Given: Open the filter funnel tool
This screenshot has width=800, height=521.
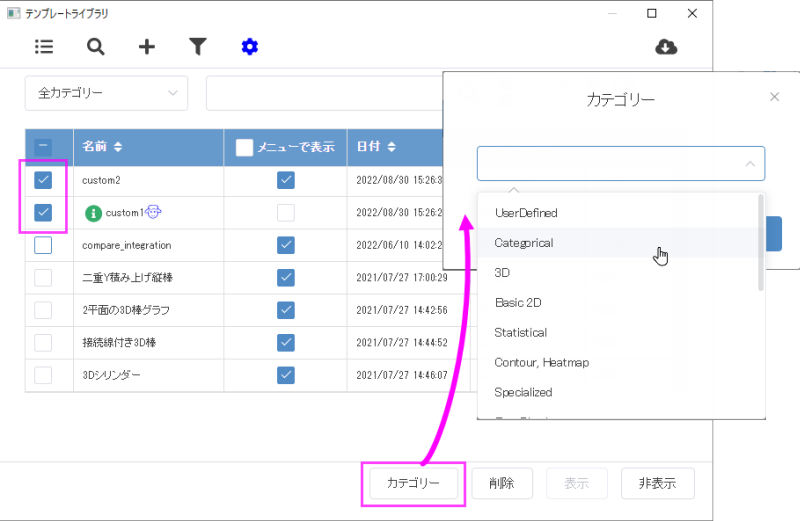Looking at the screenshot, I should click(x=198, y=47).
